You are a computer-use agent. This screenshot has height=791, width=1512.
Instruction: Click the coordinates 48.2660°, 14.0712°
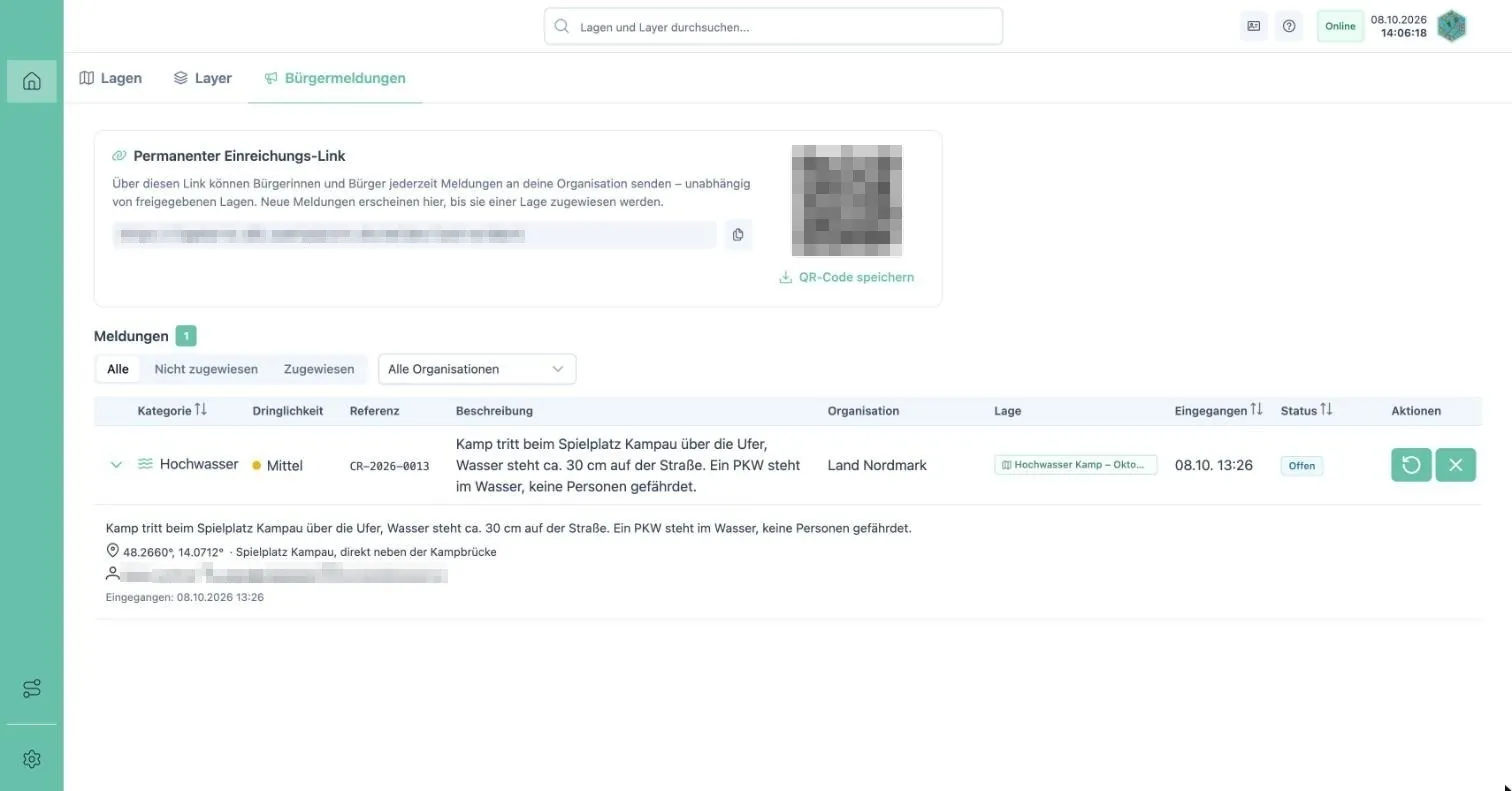(x=173, y=552)
